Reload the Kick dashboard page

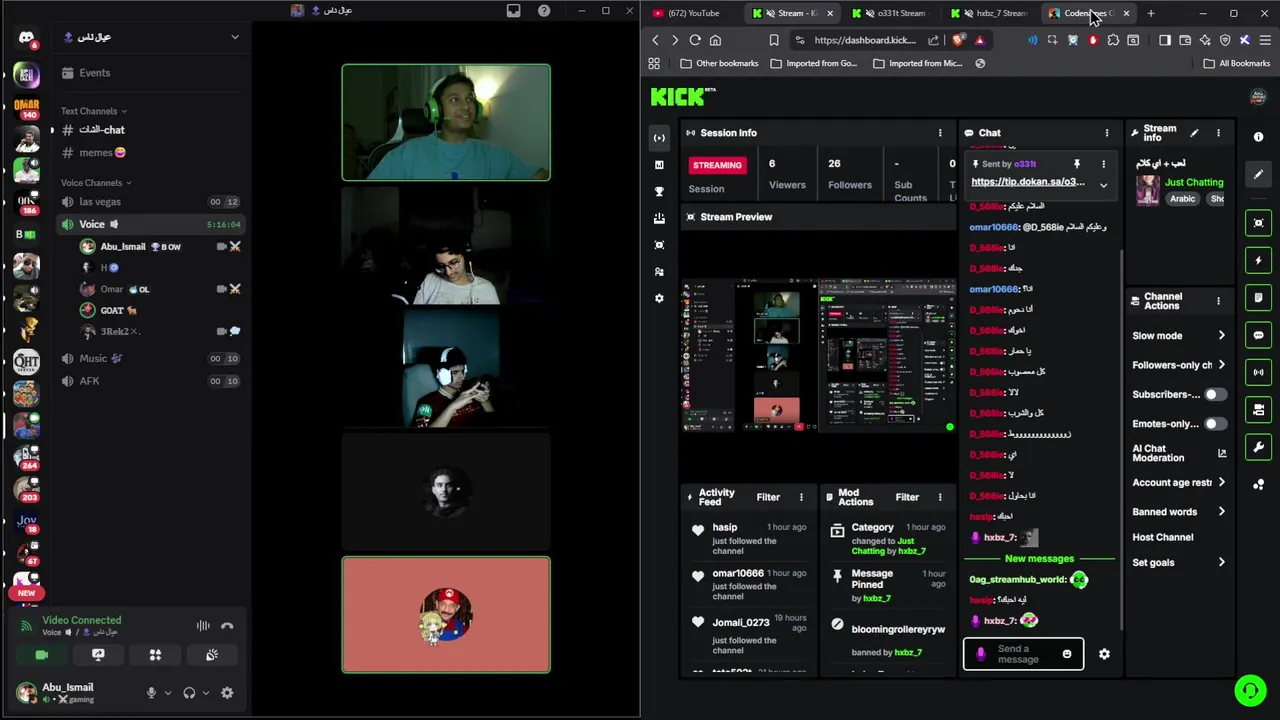tap(695, 40)
